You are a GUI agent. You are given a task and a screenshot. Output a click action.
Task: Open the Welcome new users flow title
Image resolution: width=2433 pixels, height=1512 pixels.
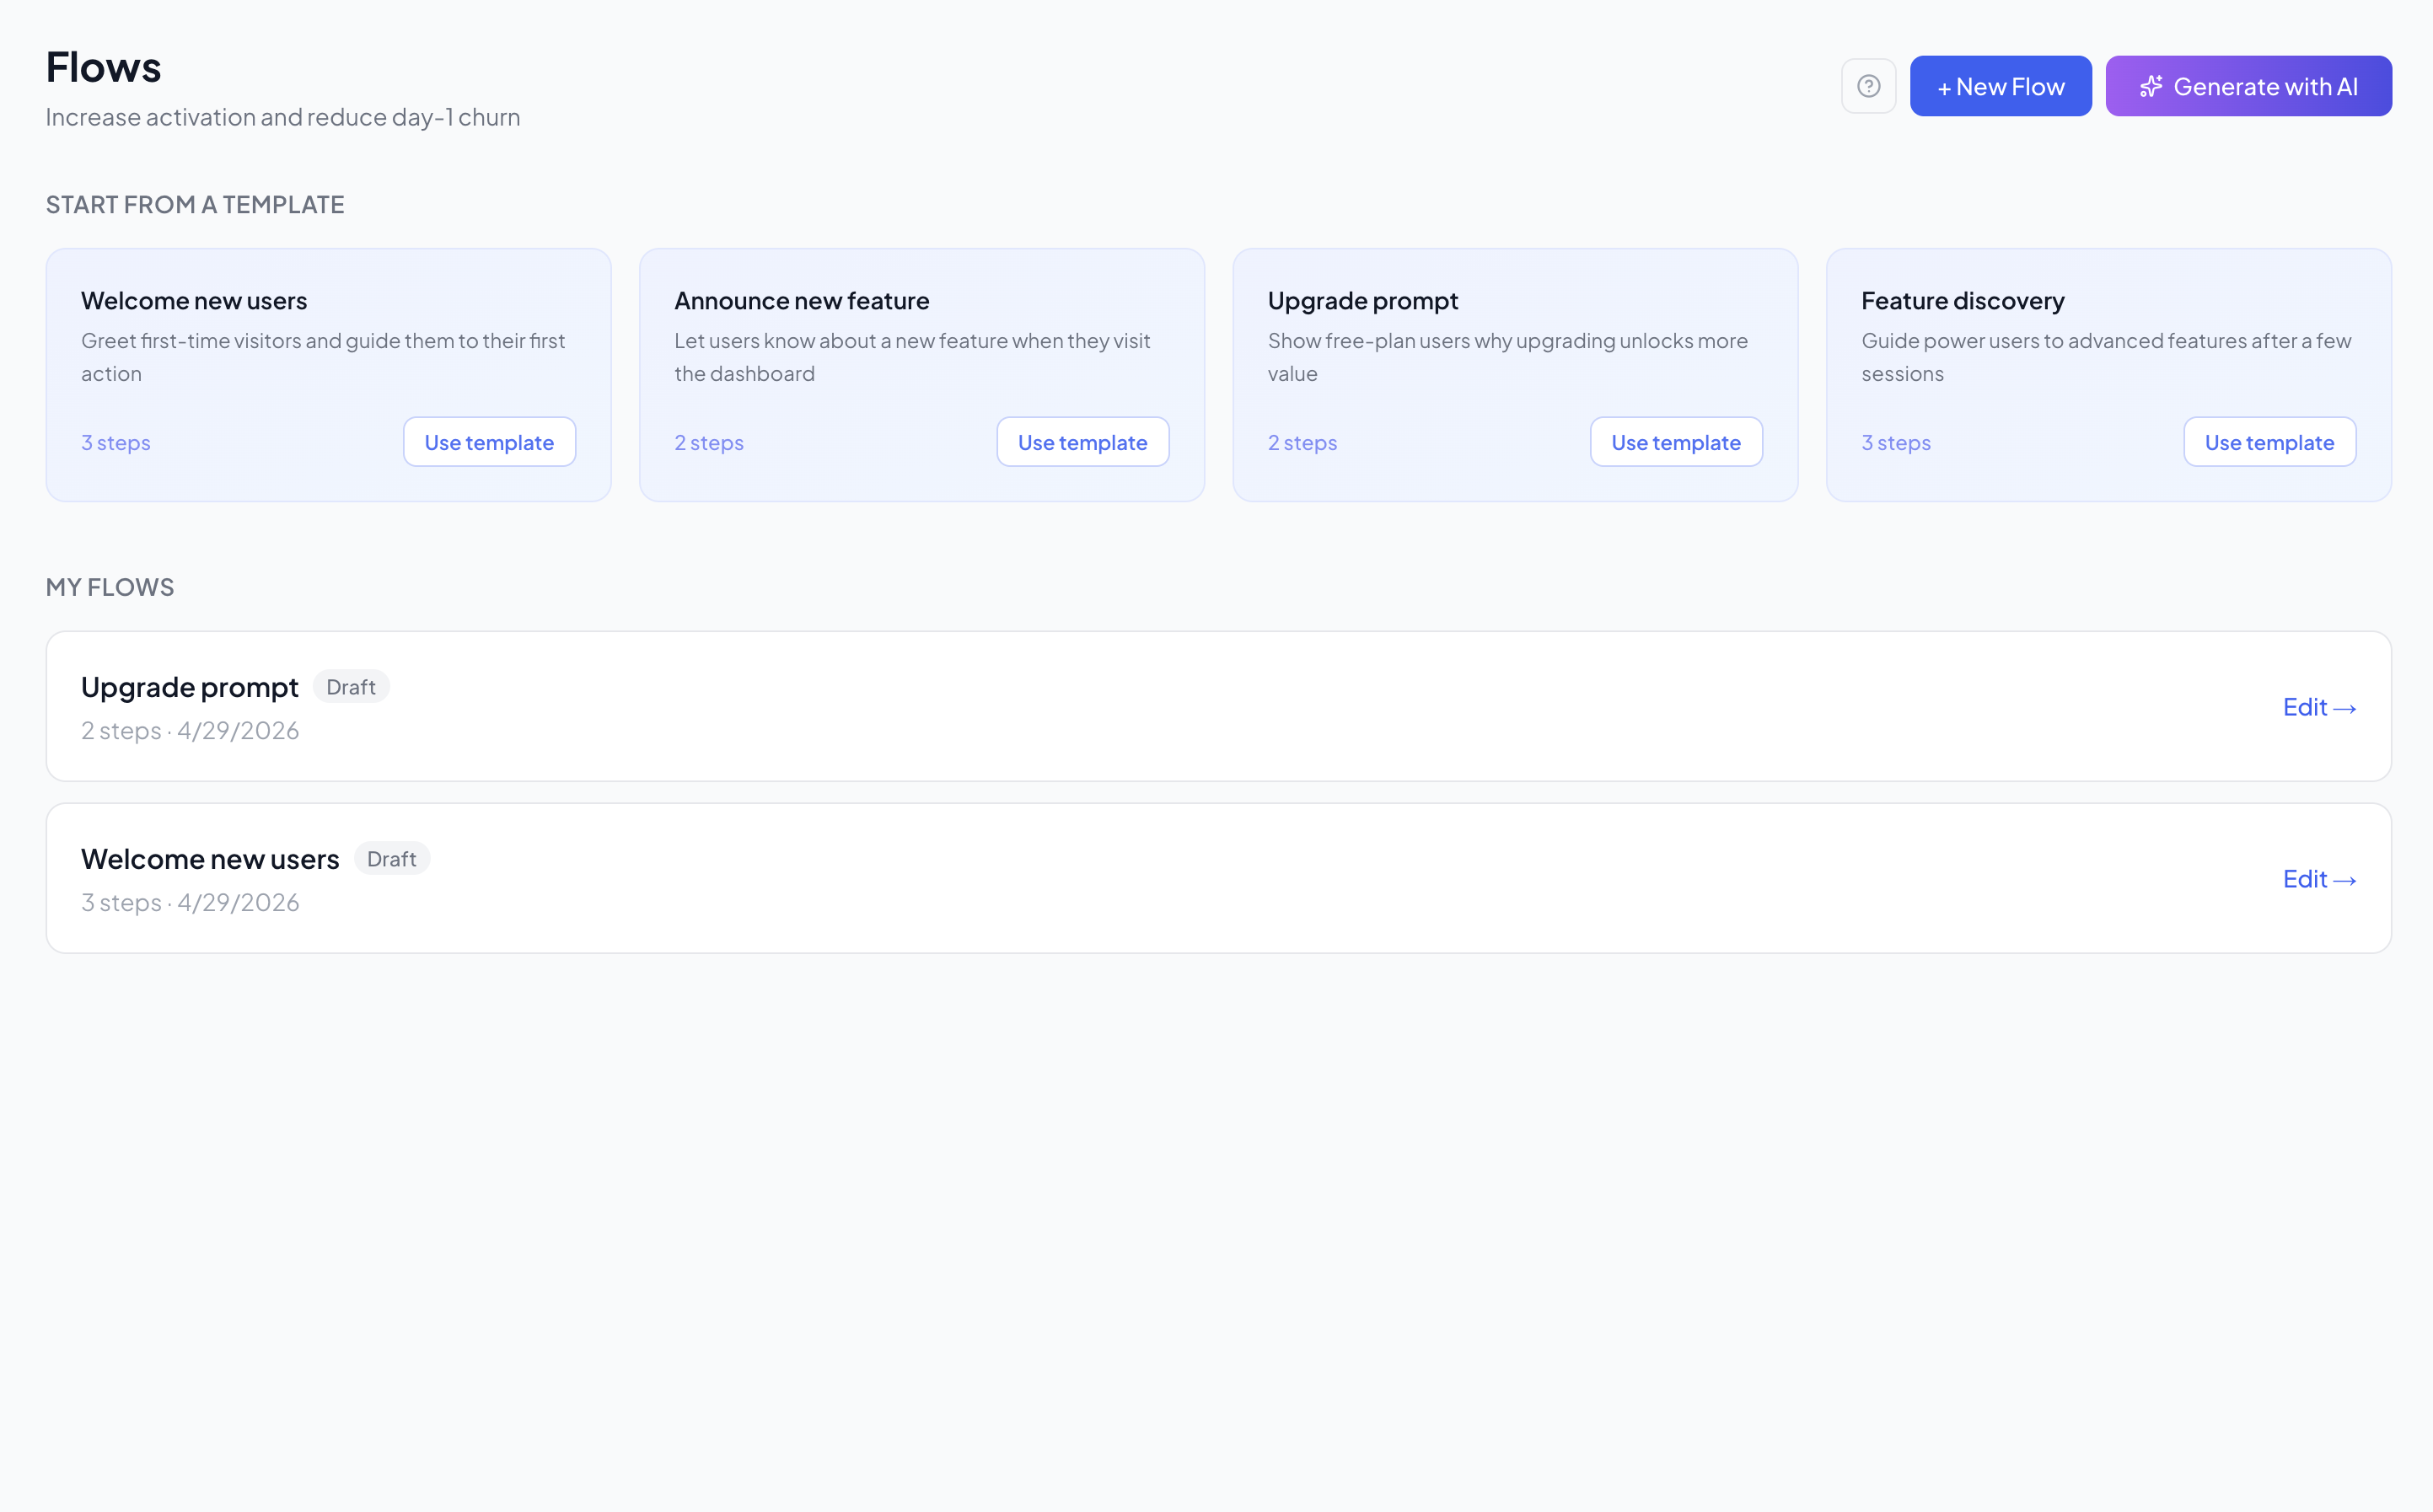(x=210, y=859)
